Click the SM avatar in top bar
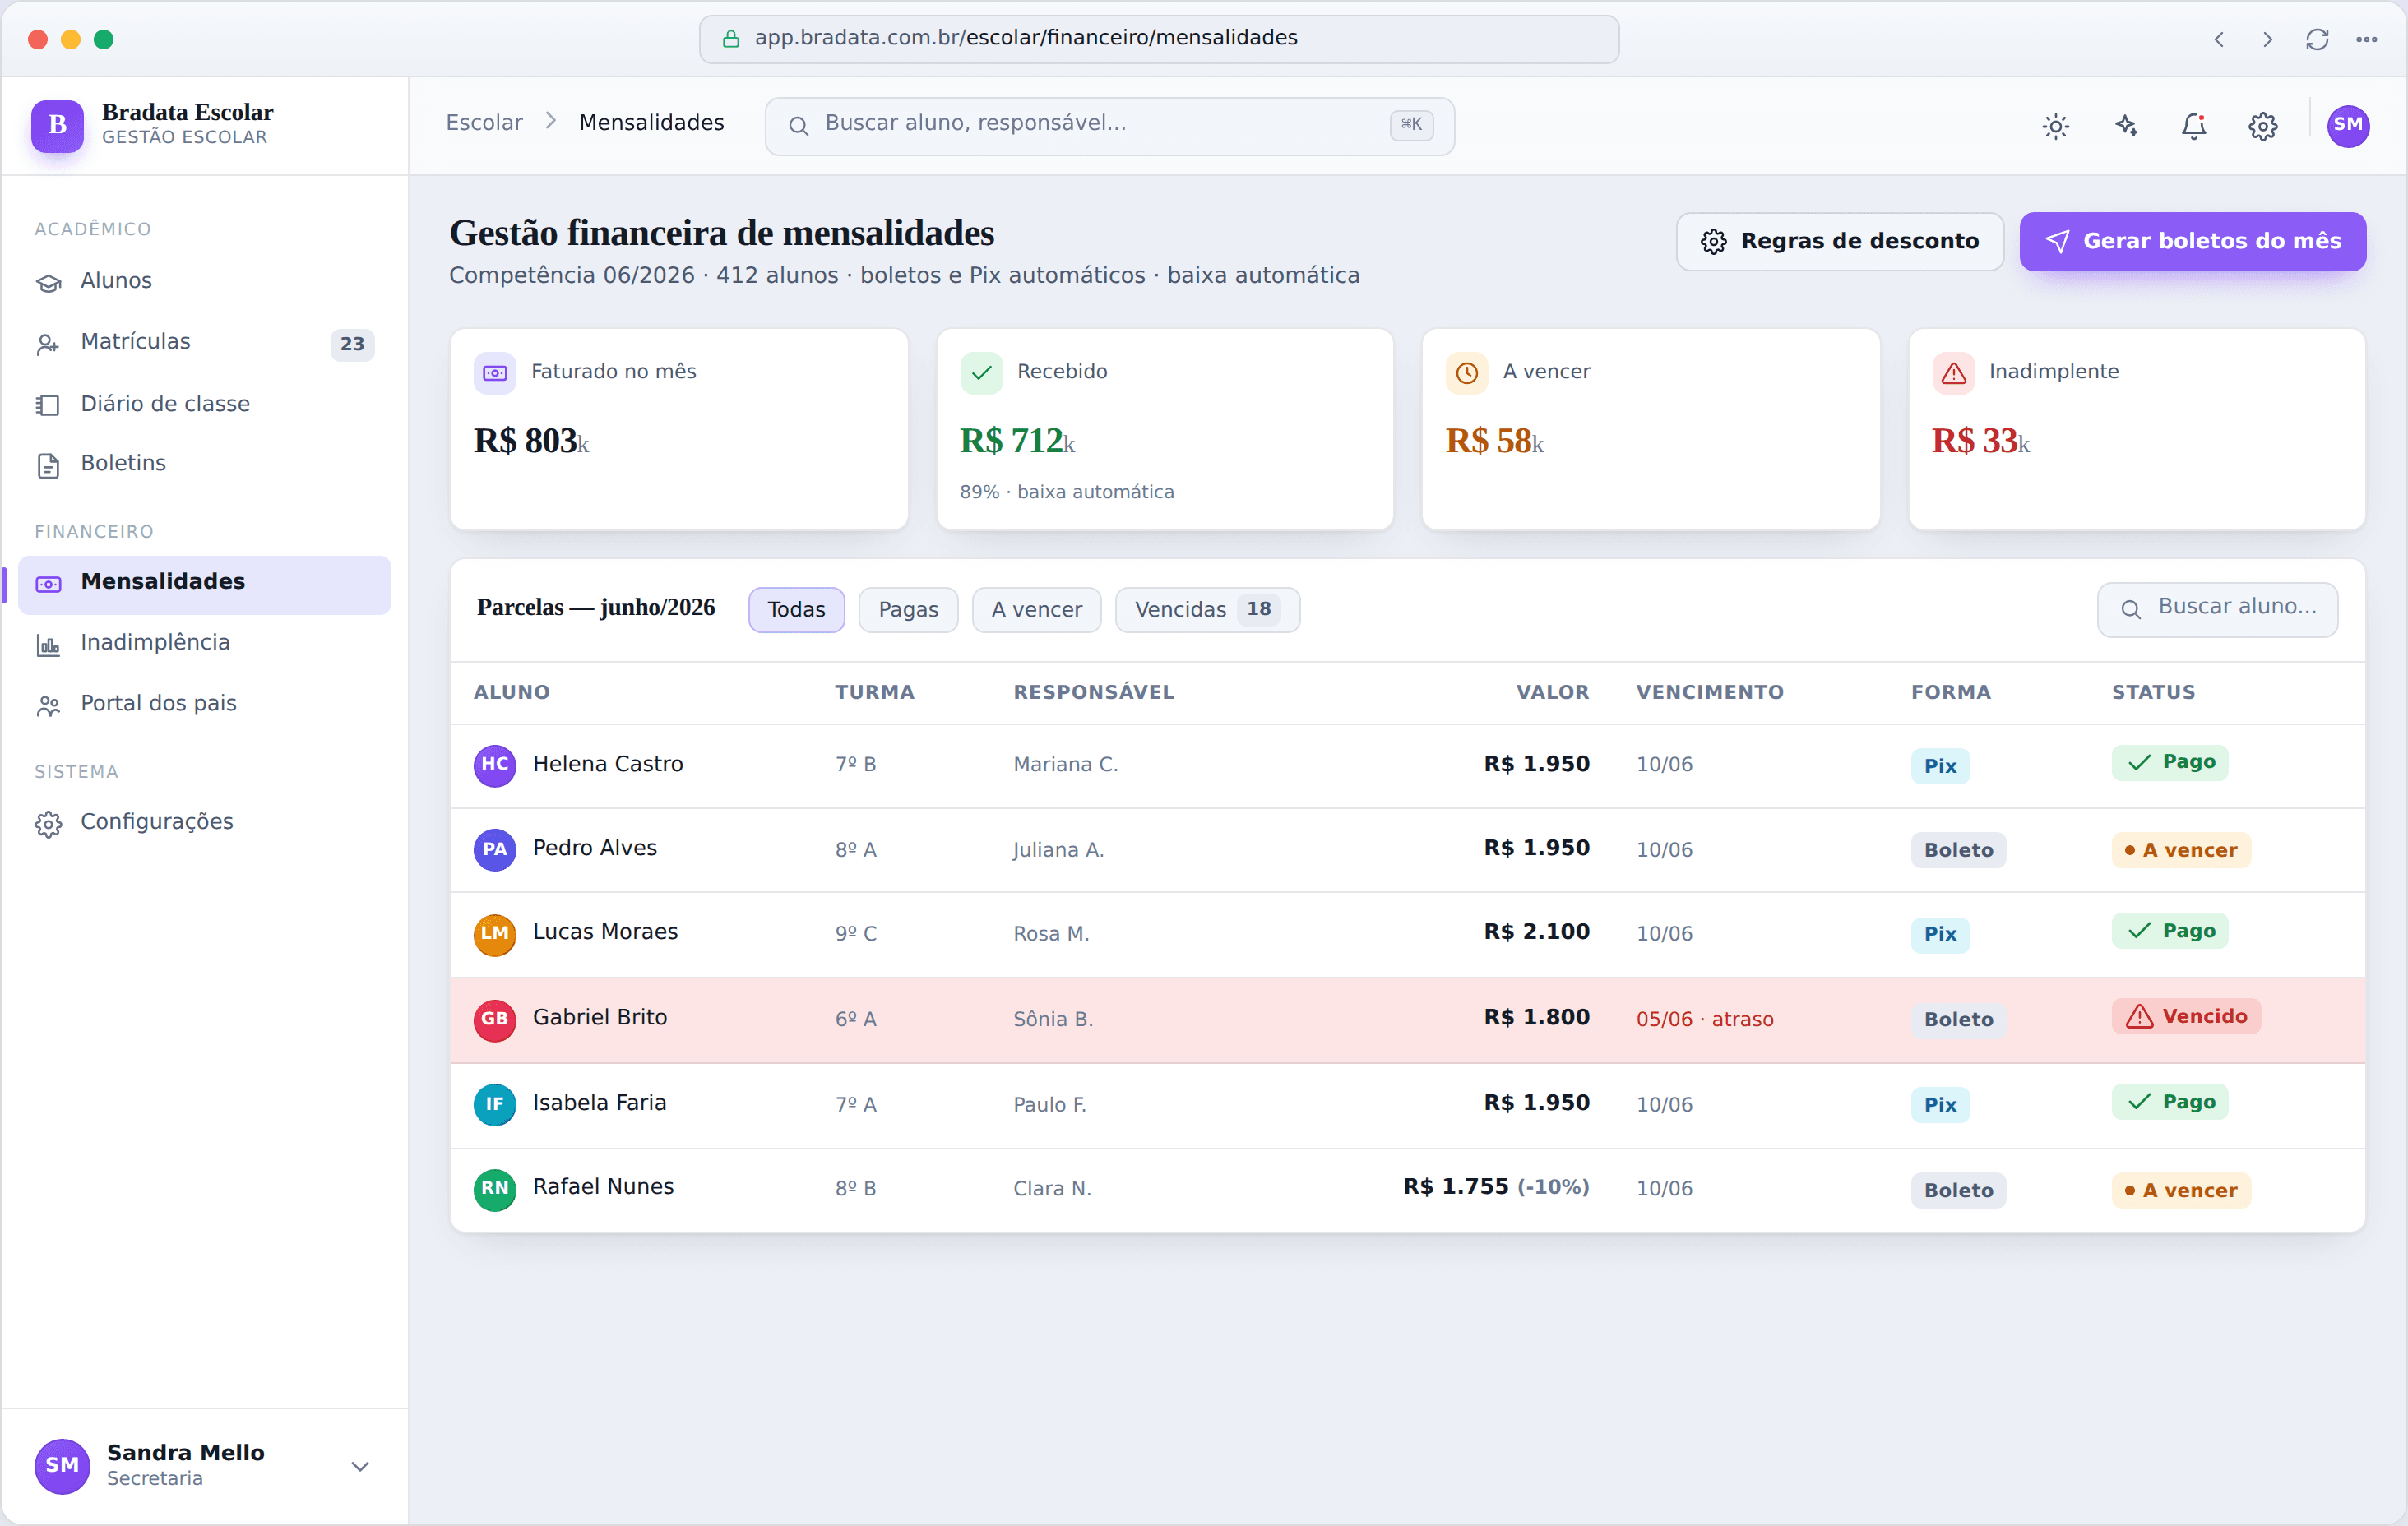This screenshot has height=1526, width=2408. click(x=2348, y=126)
